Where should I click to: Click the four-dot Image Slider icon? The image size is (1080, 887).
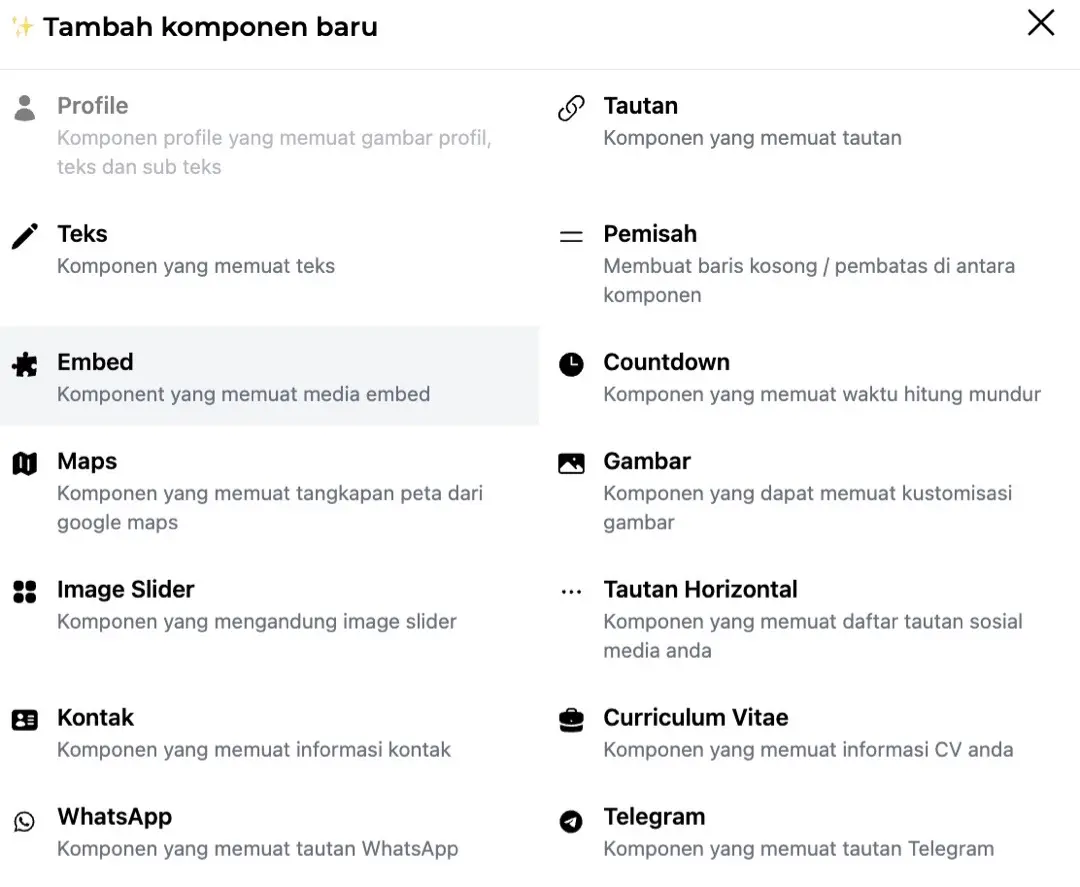pyautogui.click(x=25, y=591)
